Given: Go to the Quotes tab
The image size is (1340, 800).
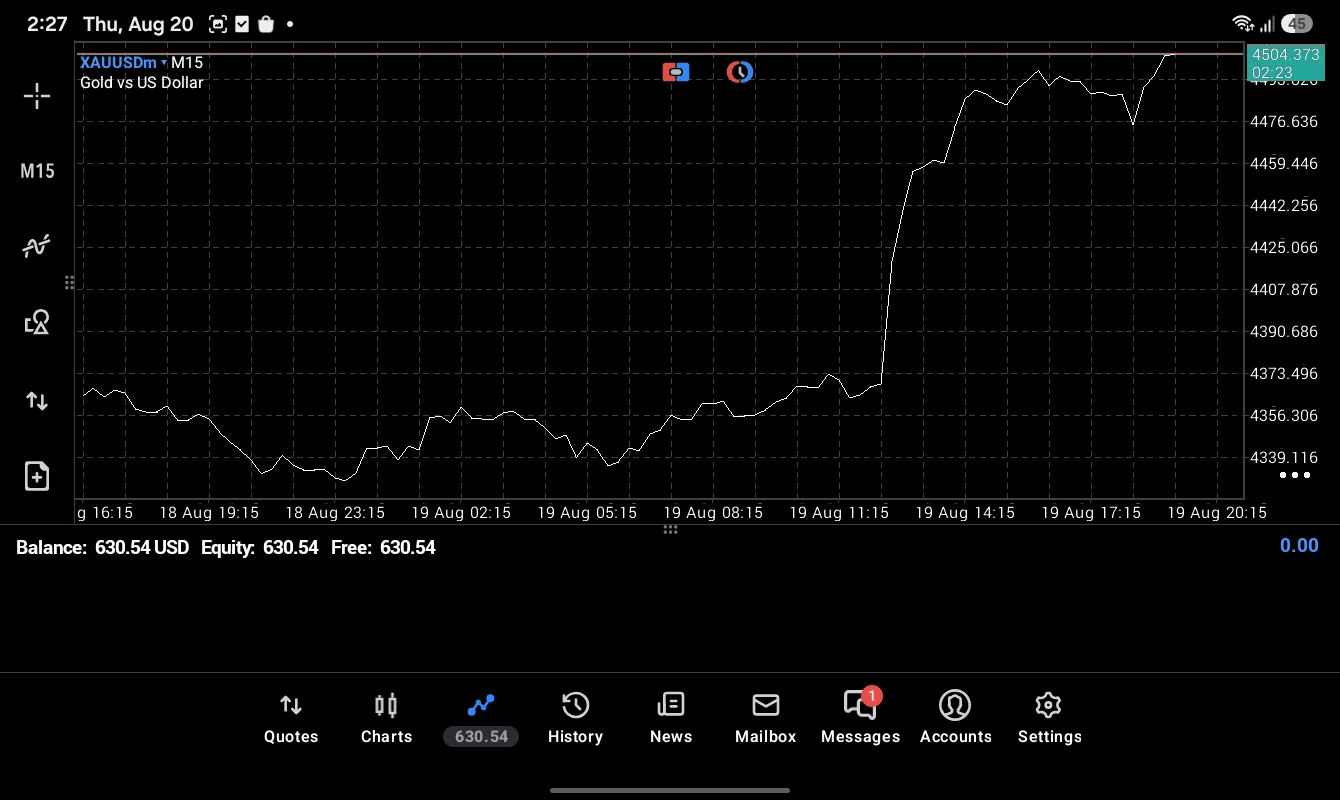Looking at the screenshot, I should tap(291, 719).
